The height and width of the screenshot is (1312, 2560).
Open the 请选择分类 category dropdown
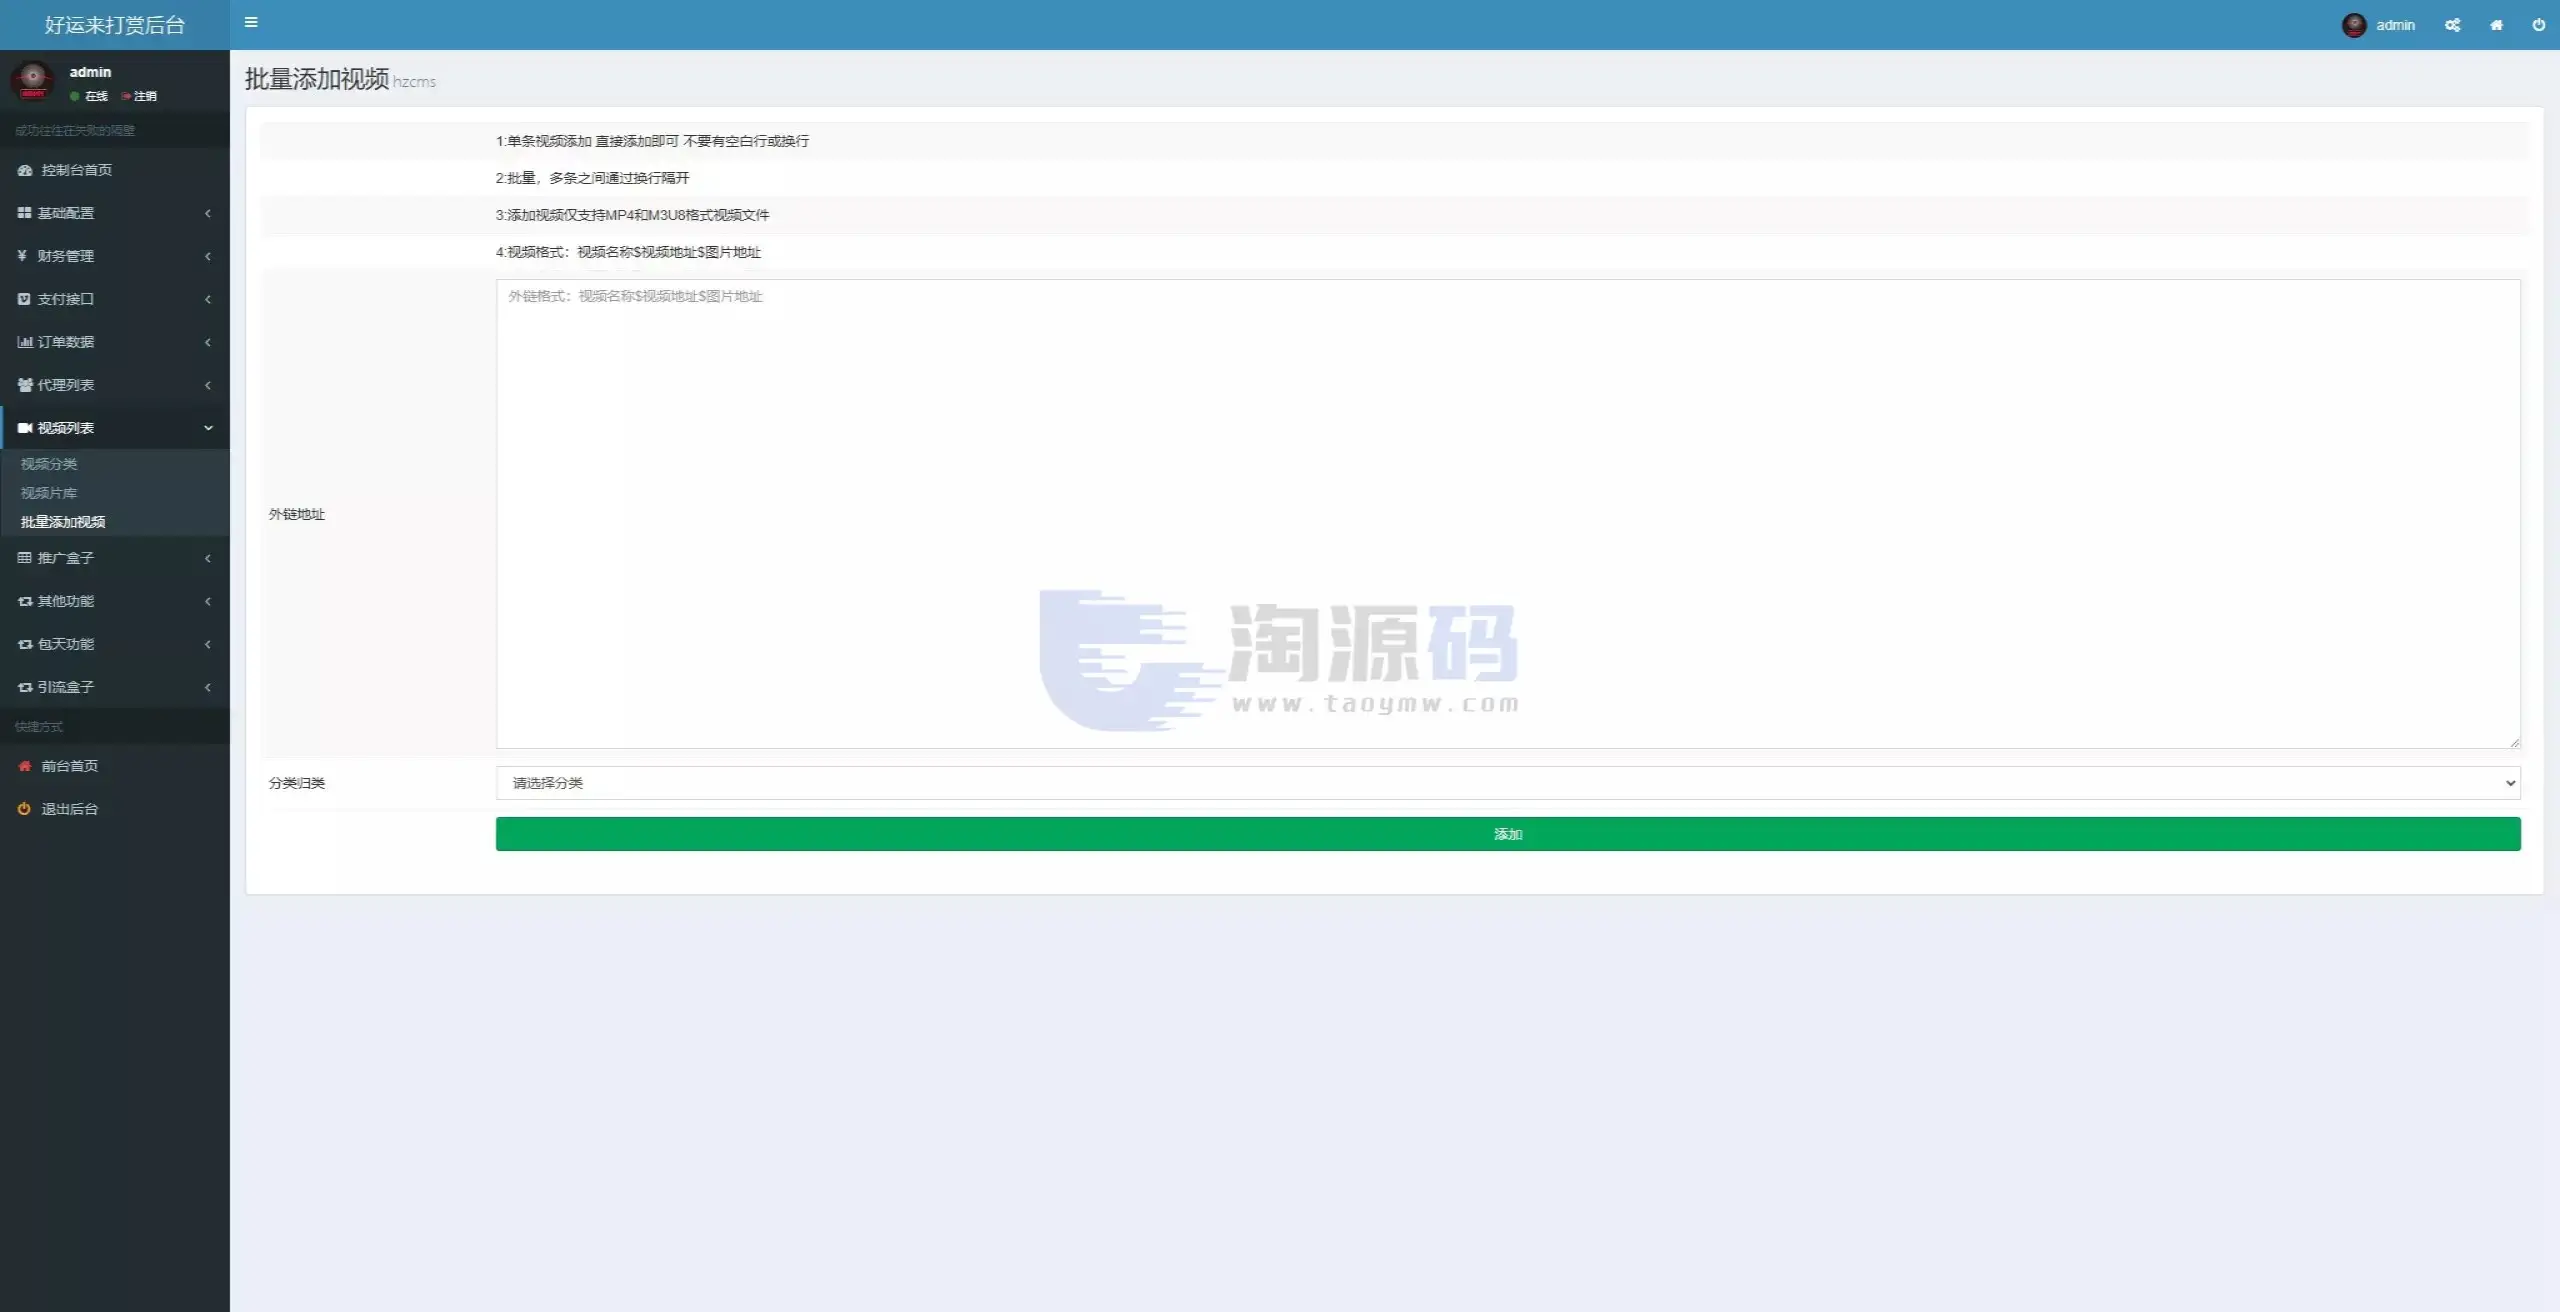[x=1508, y=783]
